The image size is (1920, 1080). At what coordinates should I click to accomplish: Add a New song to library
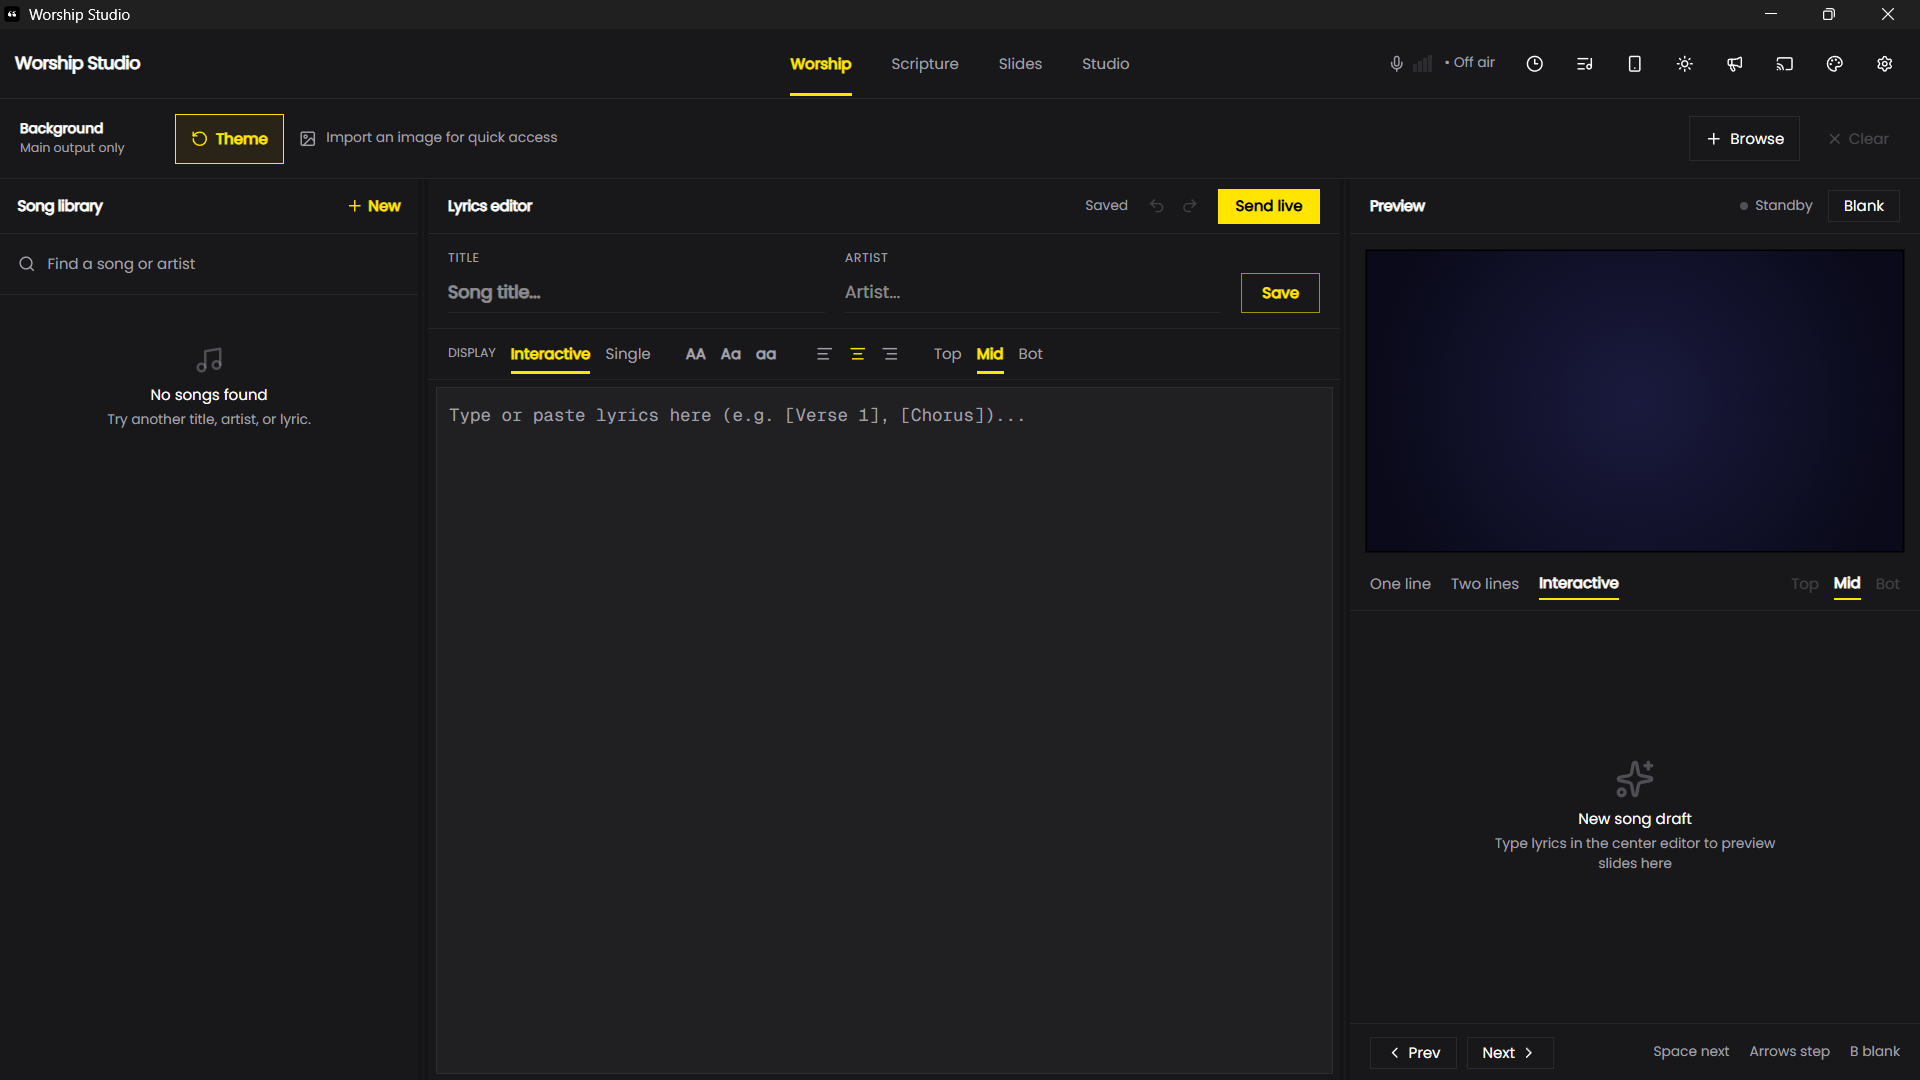click(374, 206)
